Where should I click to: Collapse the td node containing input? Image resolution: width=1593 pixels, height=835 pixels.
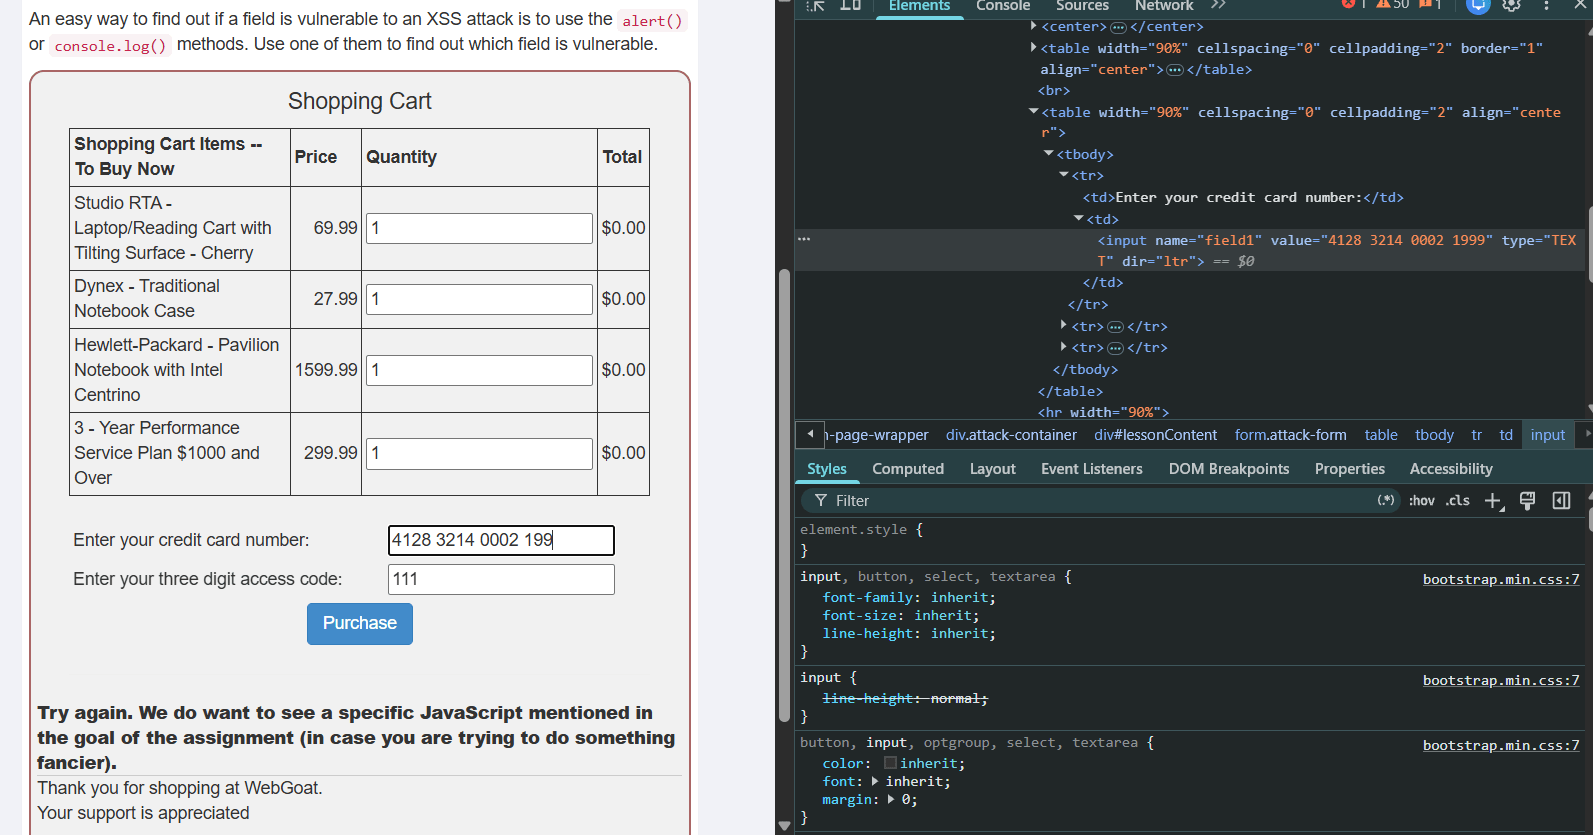1079,218
